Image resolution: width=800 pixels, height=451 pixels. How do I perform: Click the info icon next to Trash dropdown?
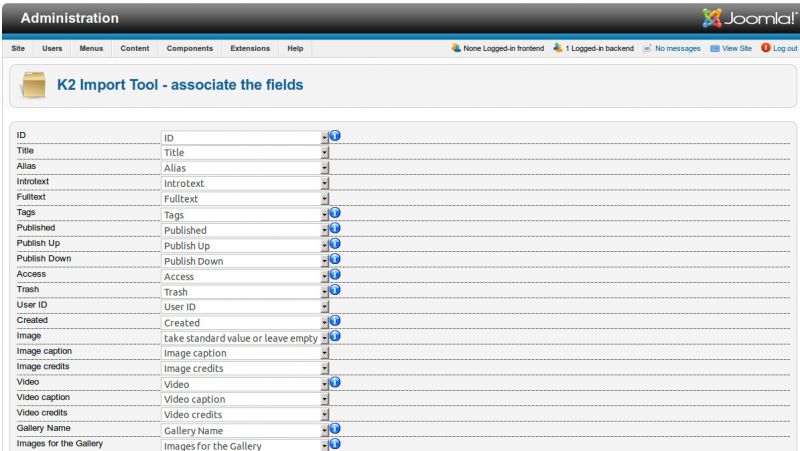point(335,290)
